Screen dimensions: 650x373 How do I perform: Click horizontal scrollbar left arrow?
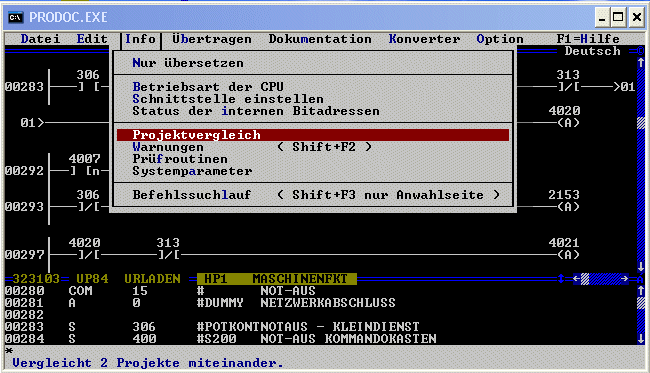click(576, 279)
